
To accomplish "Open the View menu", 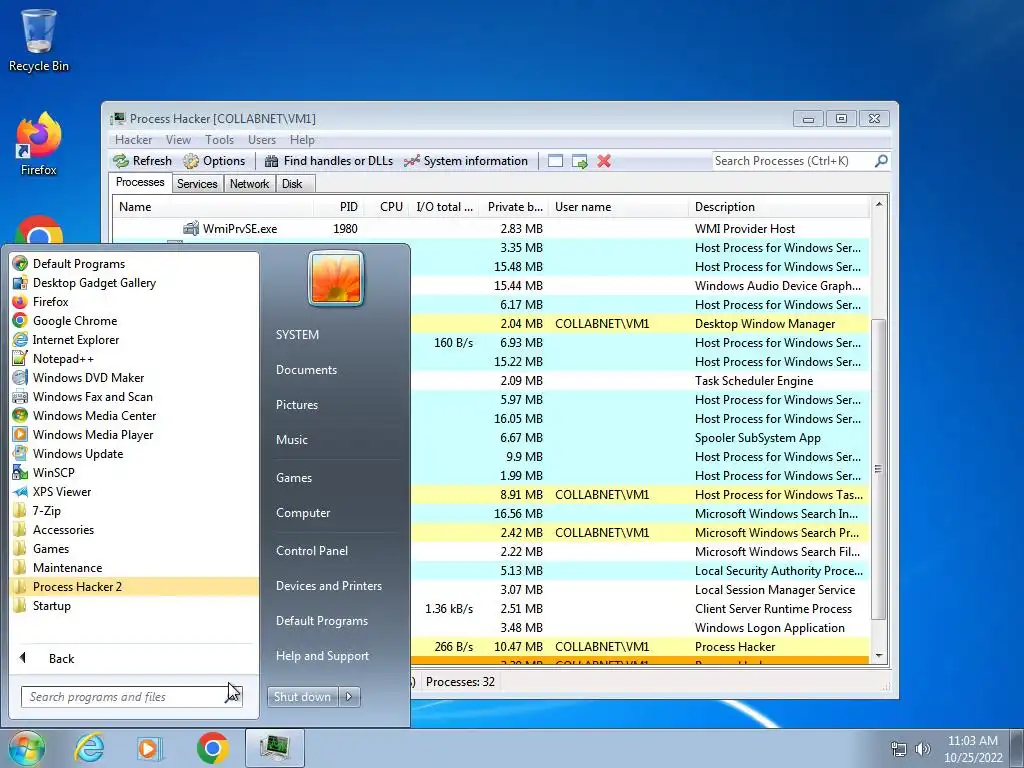I will pyautogui.click(x=178, y=140).
